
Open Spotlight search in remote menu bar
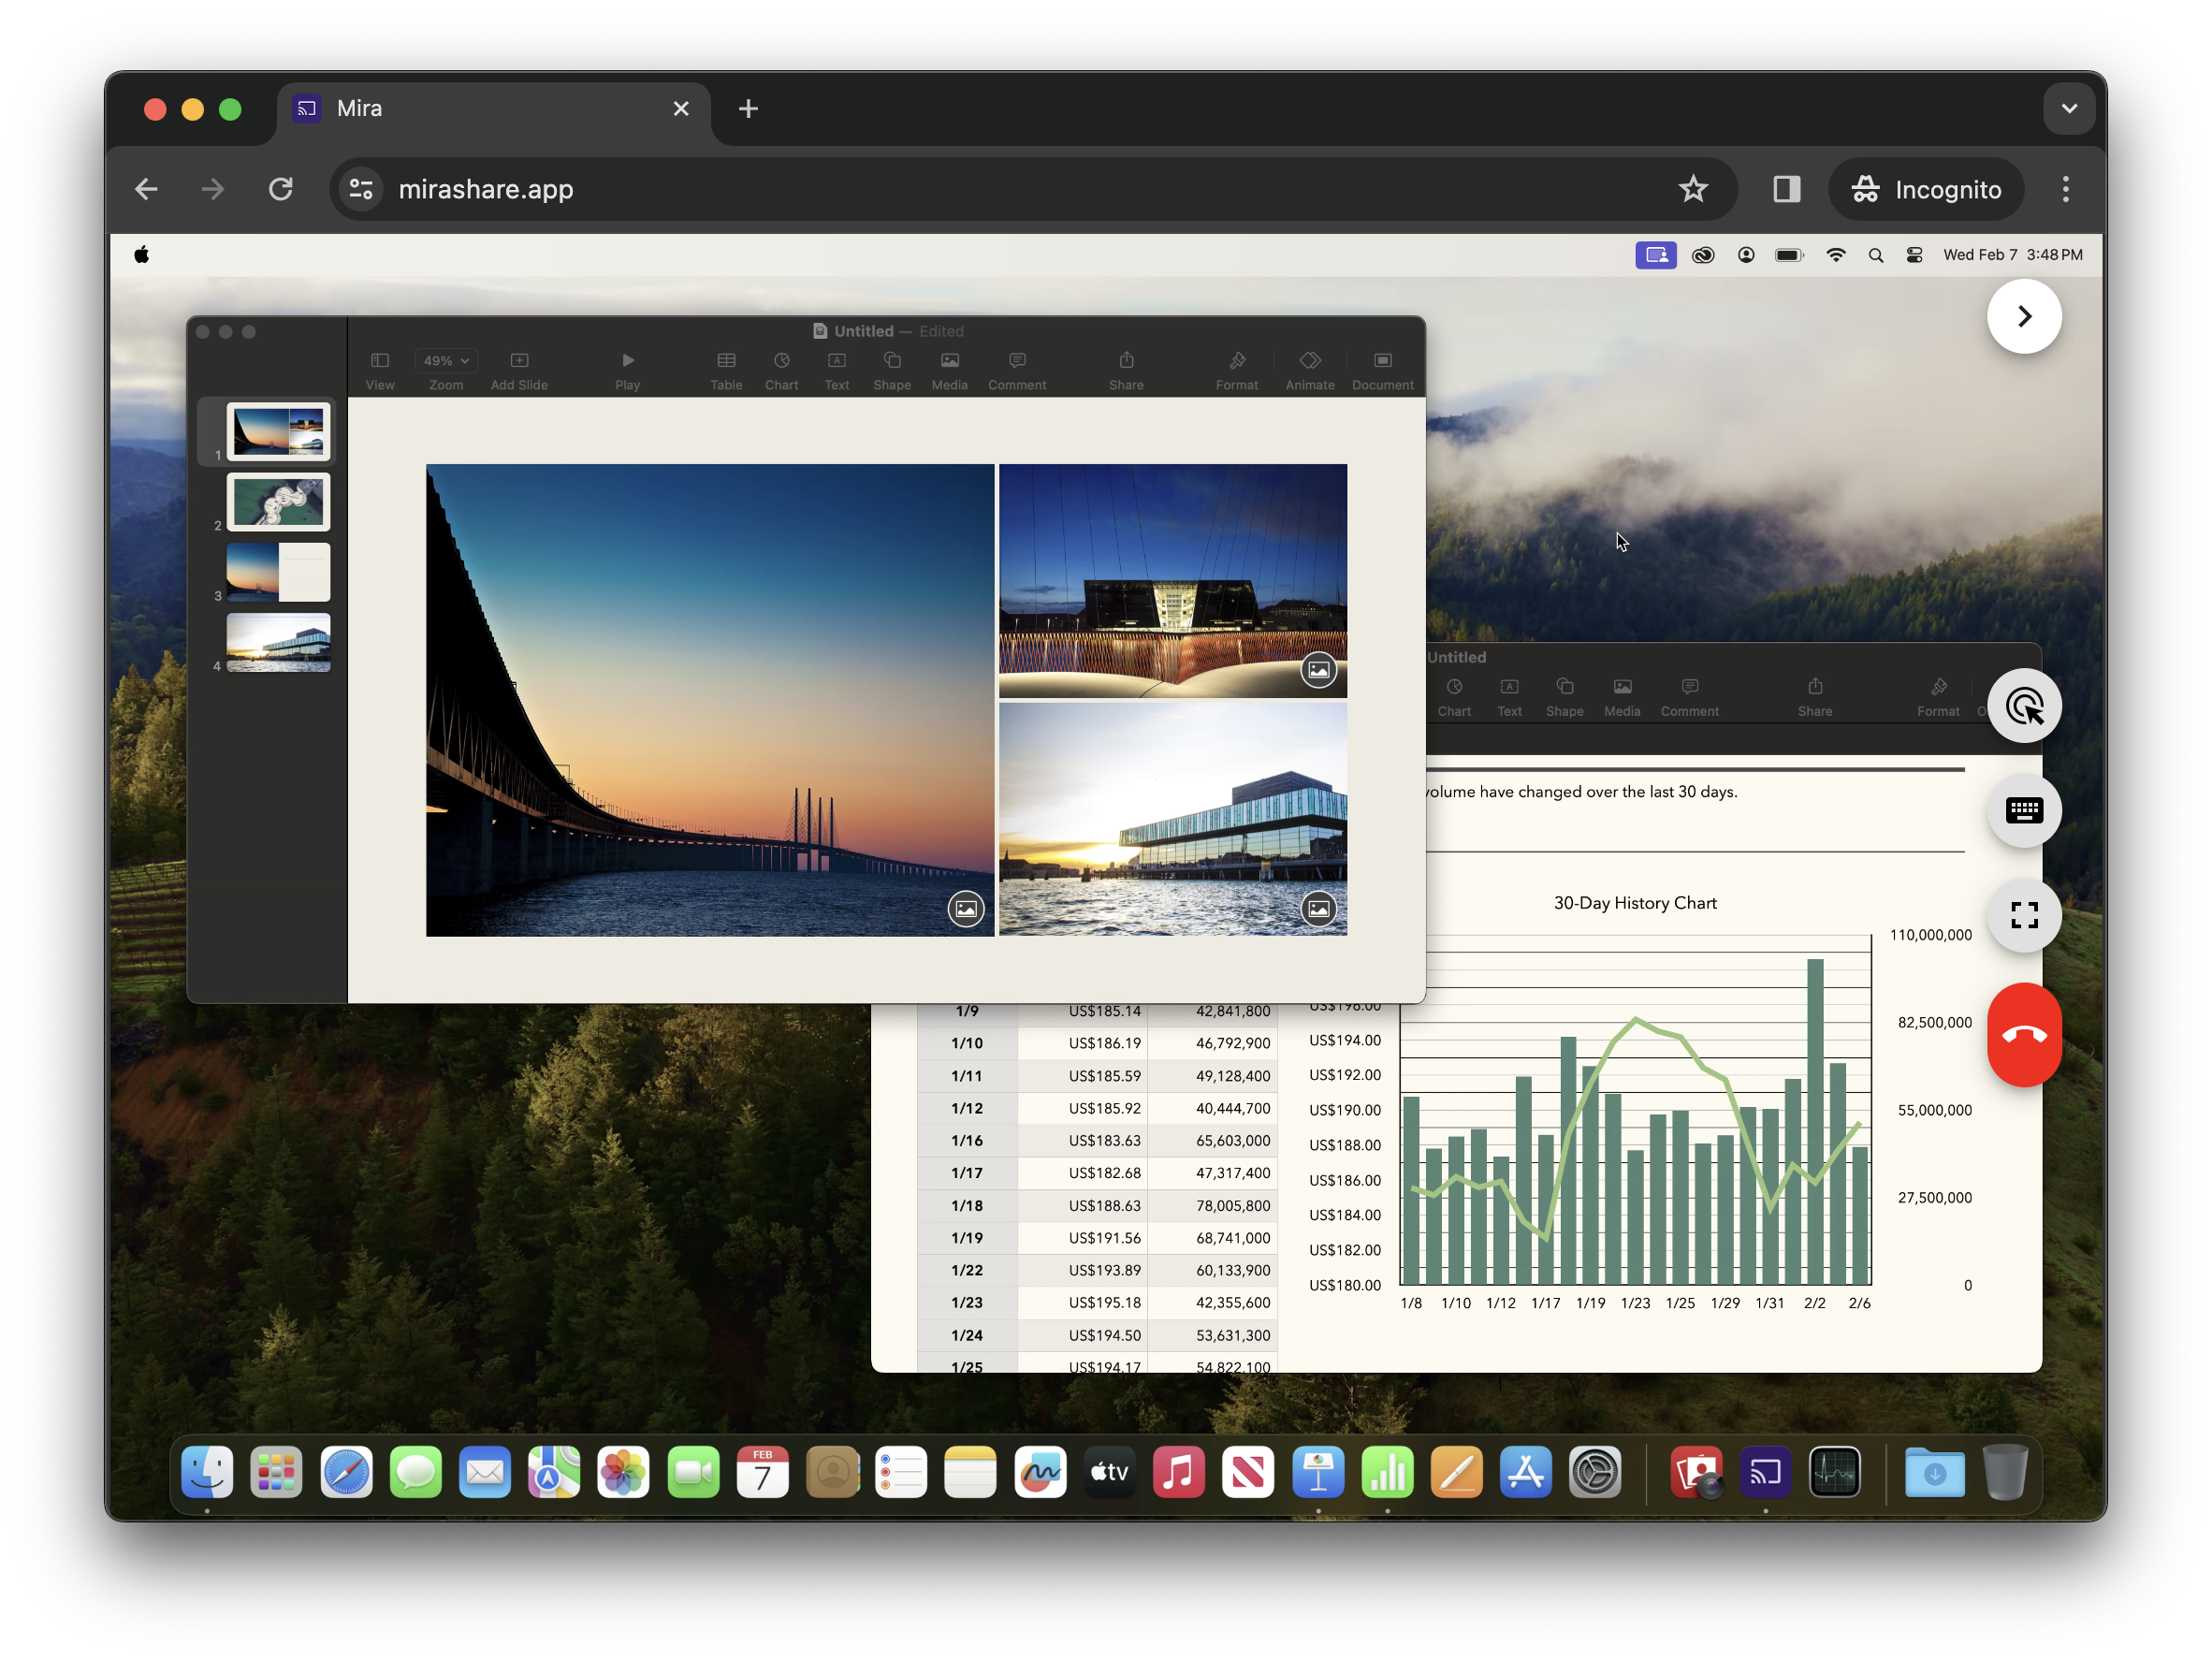coord(1876,255)
